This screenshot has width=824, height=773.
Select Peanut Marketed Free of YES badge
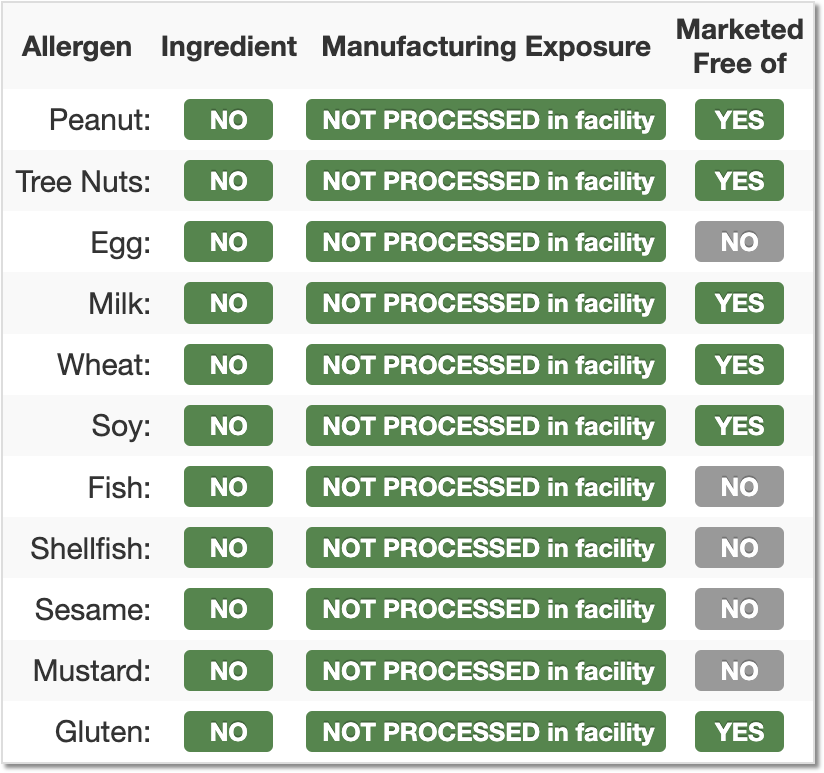click(x=739, y=120)
